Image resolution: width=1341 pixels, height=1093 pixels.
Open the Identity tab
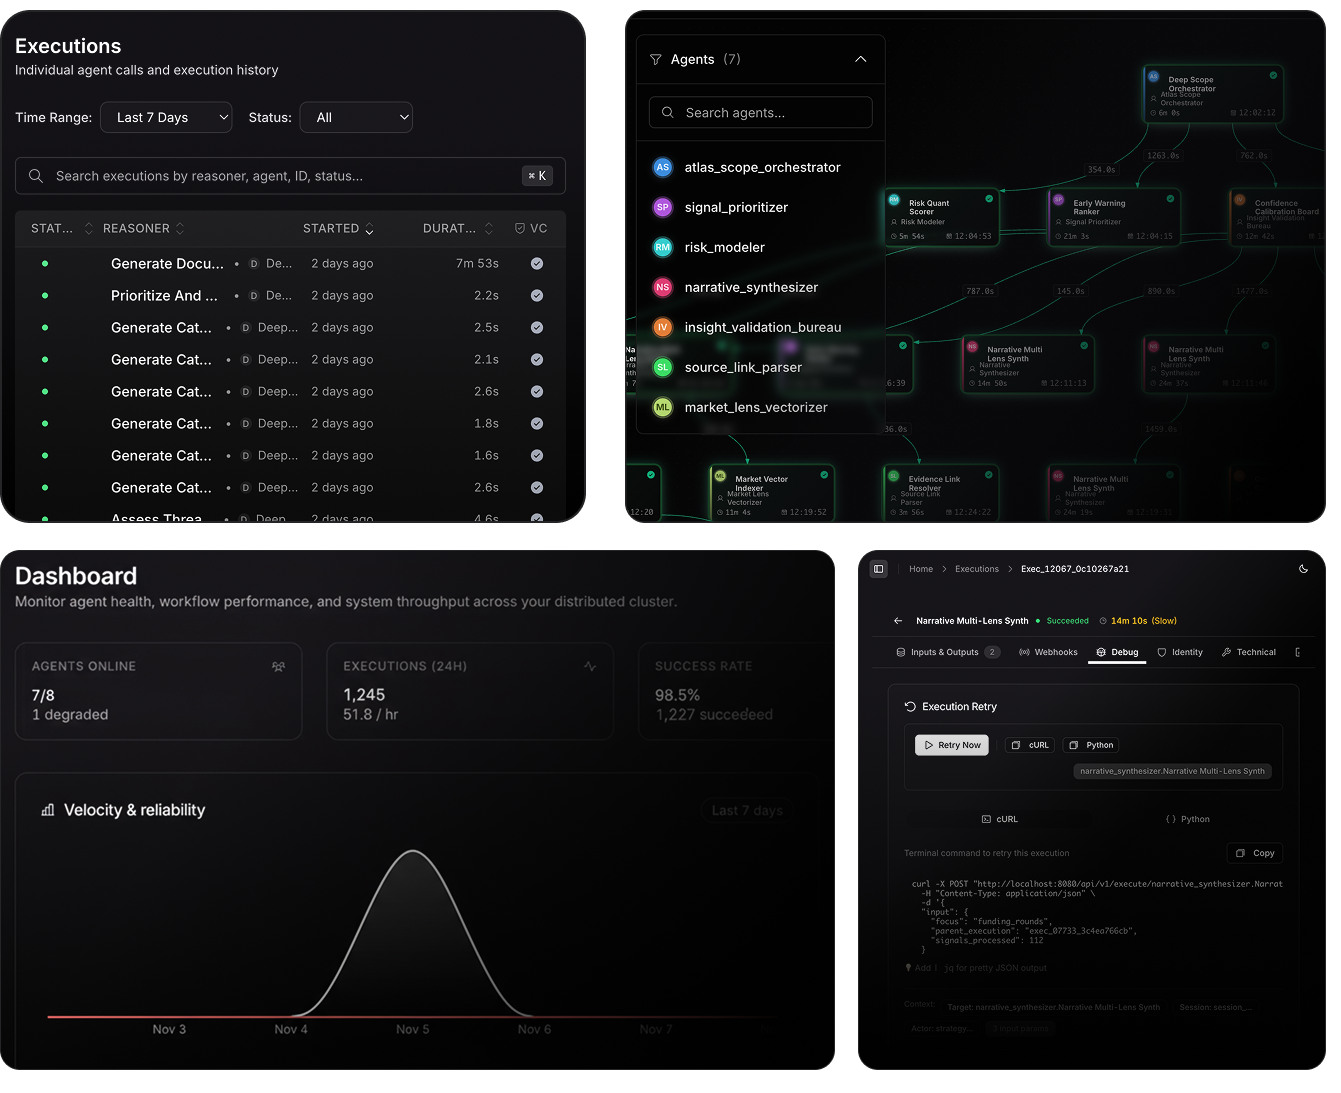pyautogui.click(x=1181, y=652)
